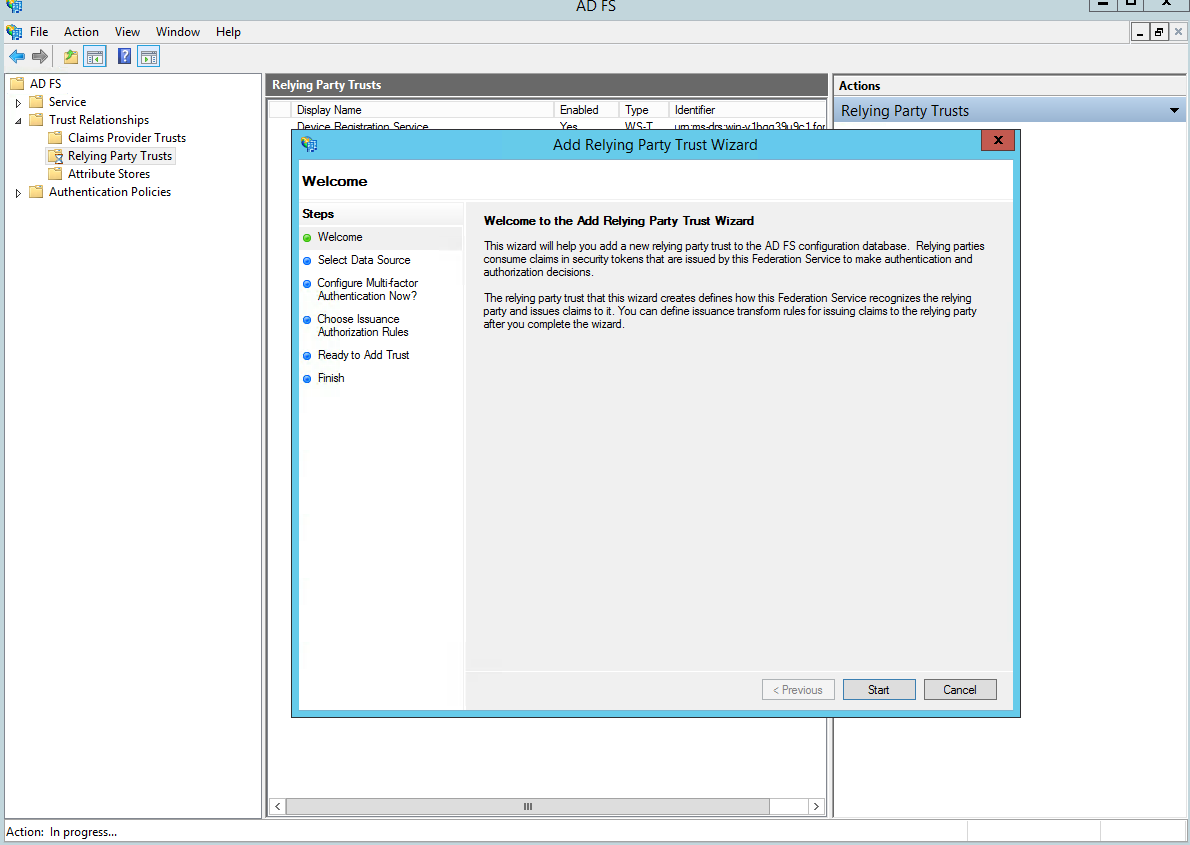Select Attribute Stores in tree
The image size is (1190, 845).
point(108,174)
